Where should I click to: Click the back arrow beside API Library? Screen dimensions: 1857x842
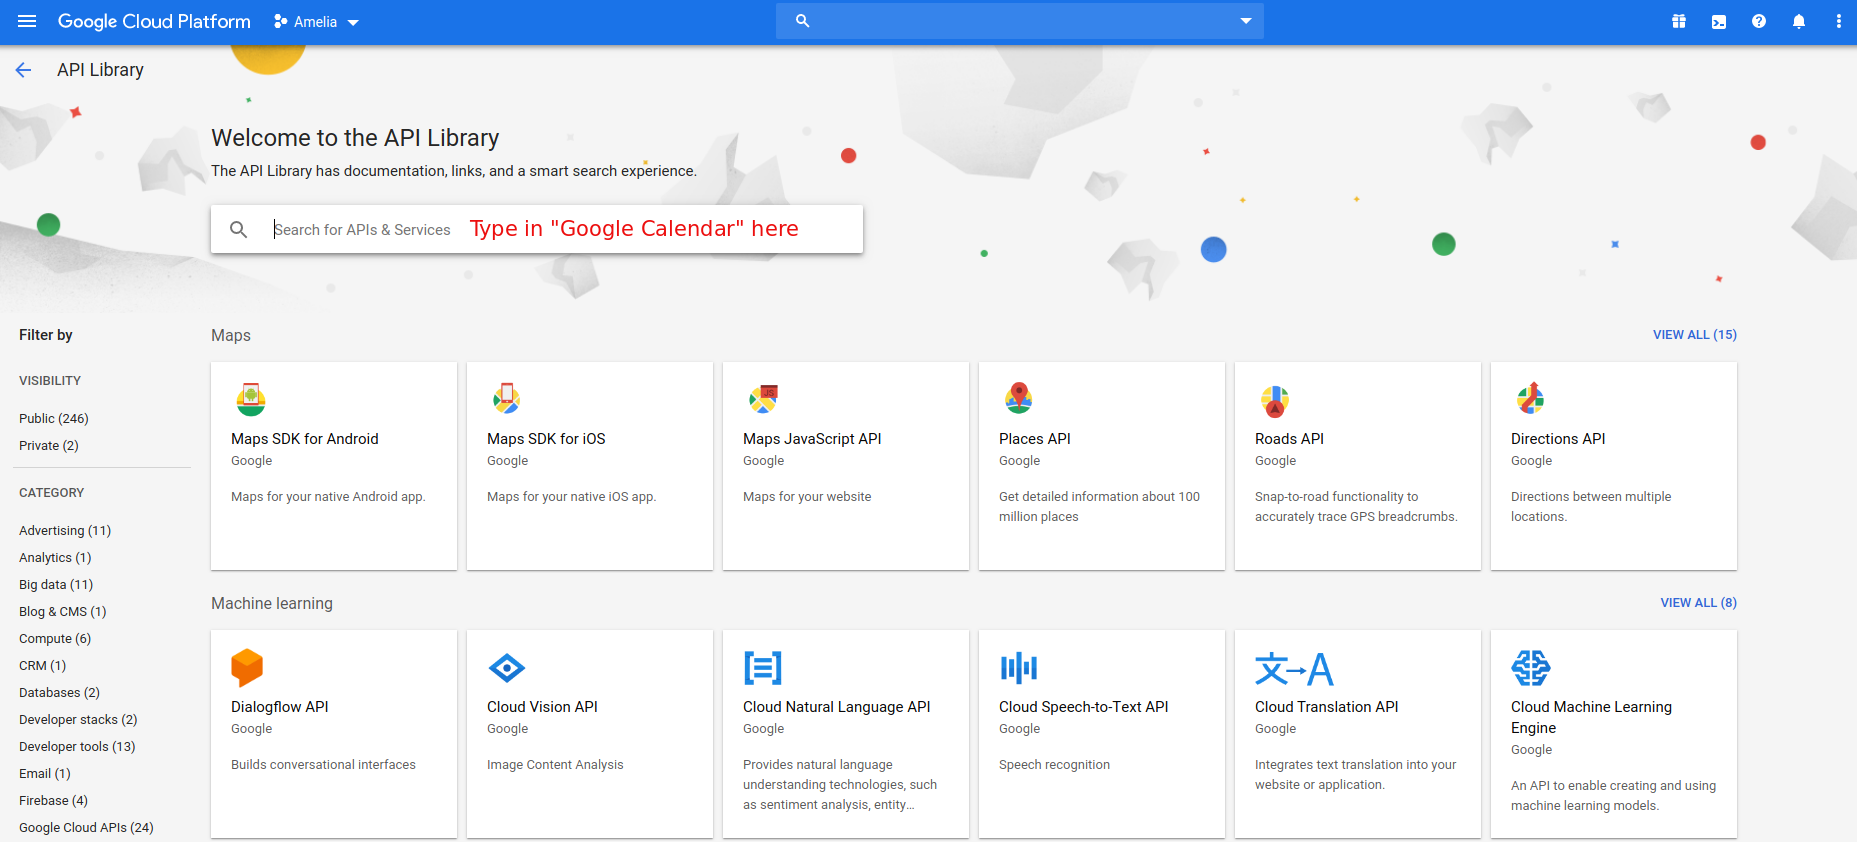tap(24, 70)
